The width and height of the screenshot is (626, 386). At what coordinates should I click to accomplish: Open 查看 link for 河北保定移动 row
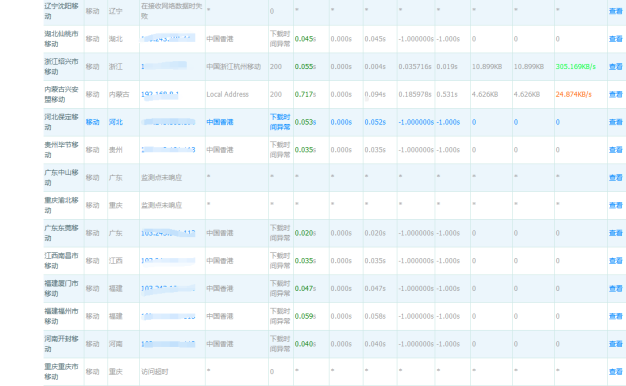point(615,122)
